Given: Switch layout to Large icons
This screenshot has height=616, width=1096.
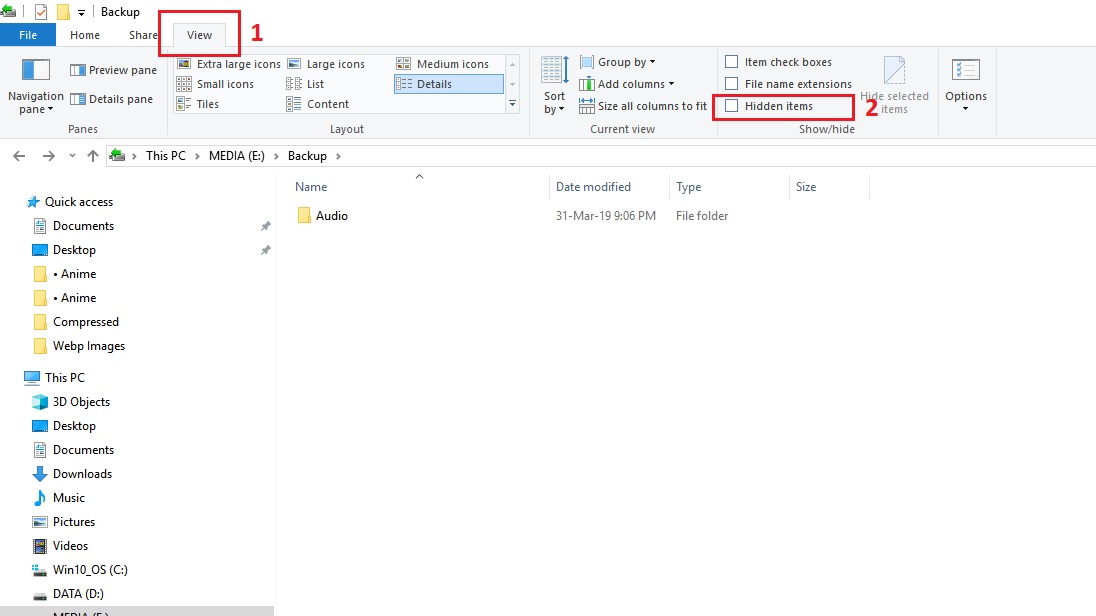Looking at the screenshot, I should coord(326,64).
